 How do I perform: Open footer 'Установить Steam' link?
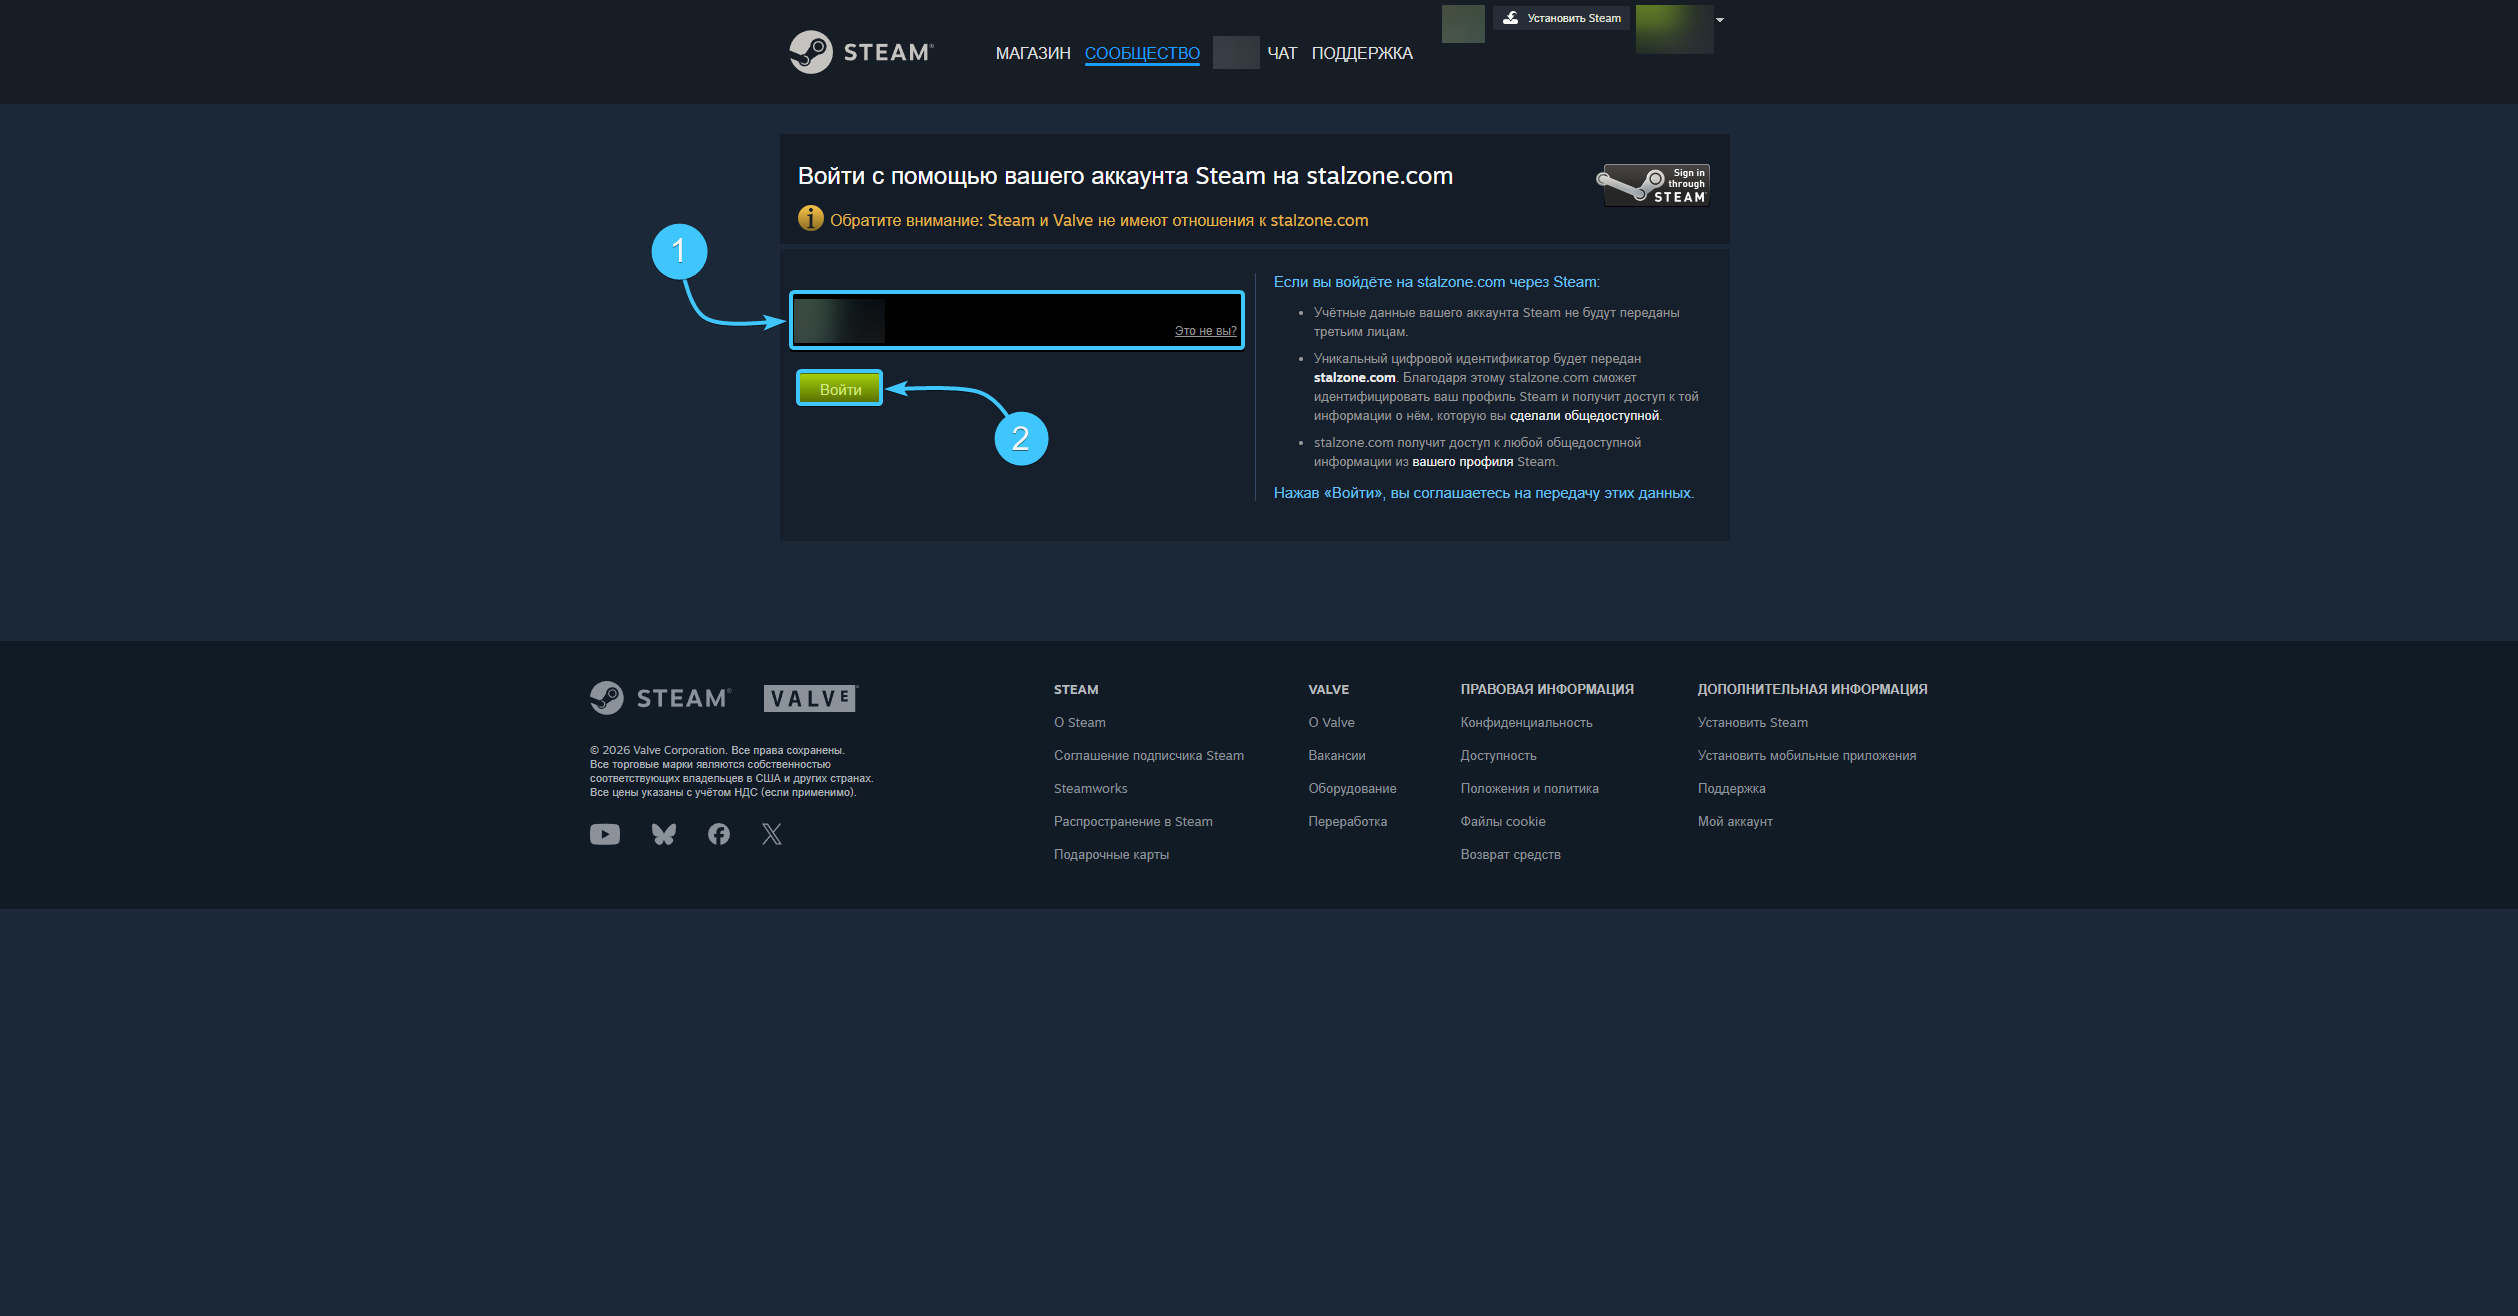(1752, 722)
